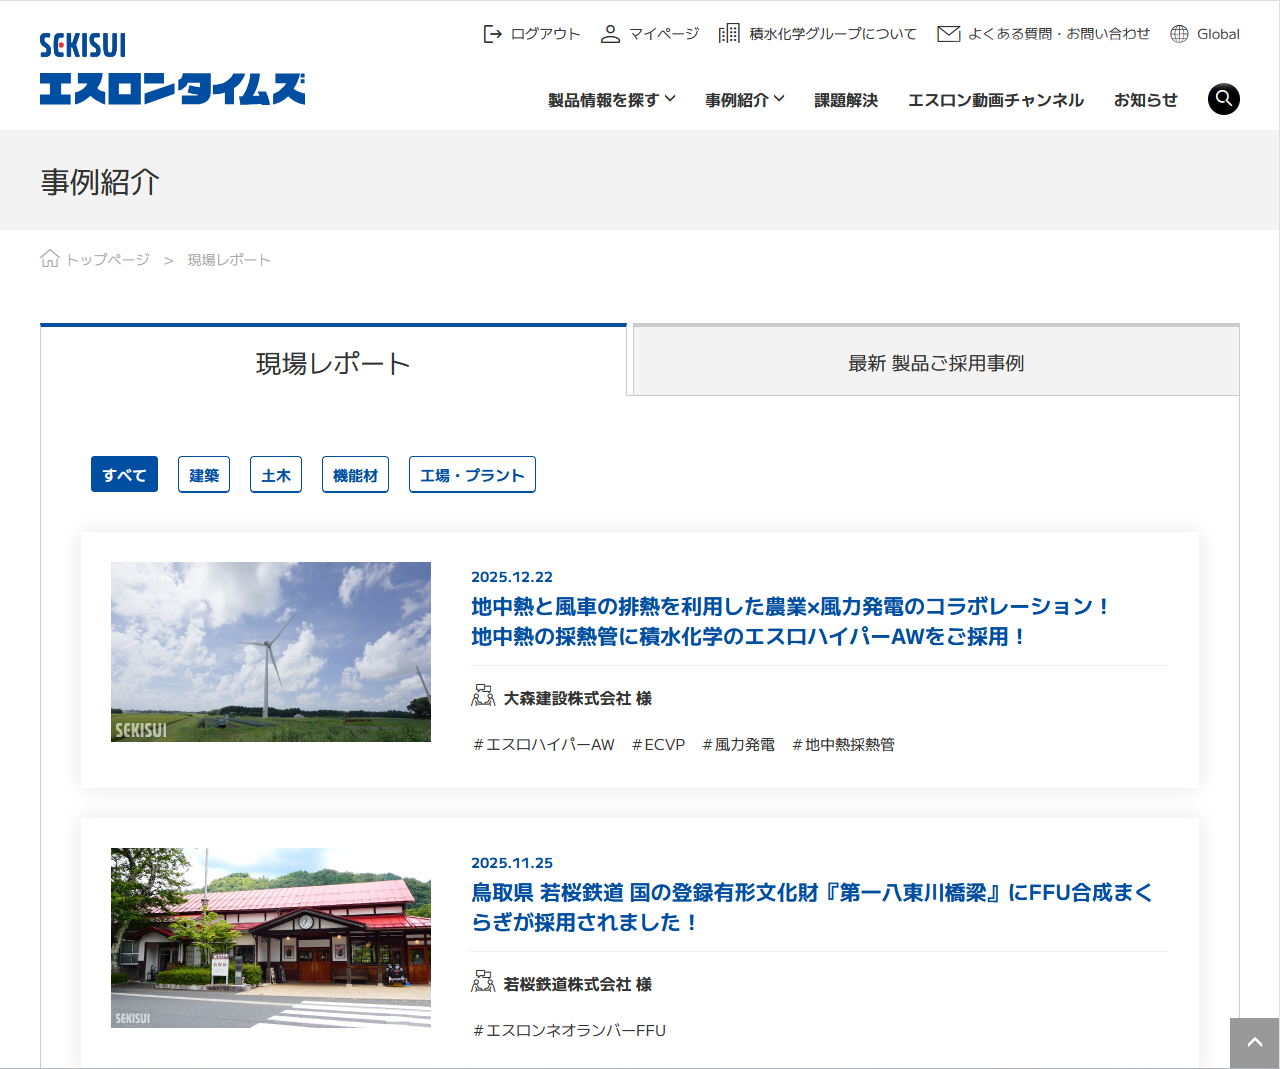Screen dimensions: 1280x1069
Task: Open the 若桜鉄道 FFU article headline link
Action: 811,908
